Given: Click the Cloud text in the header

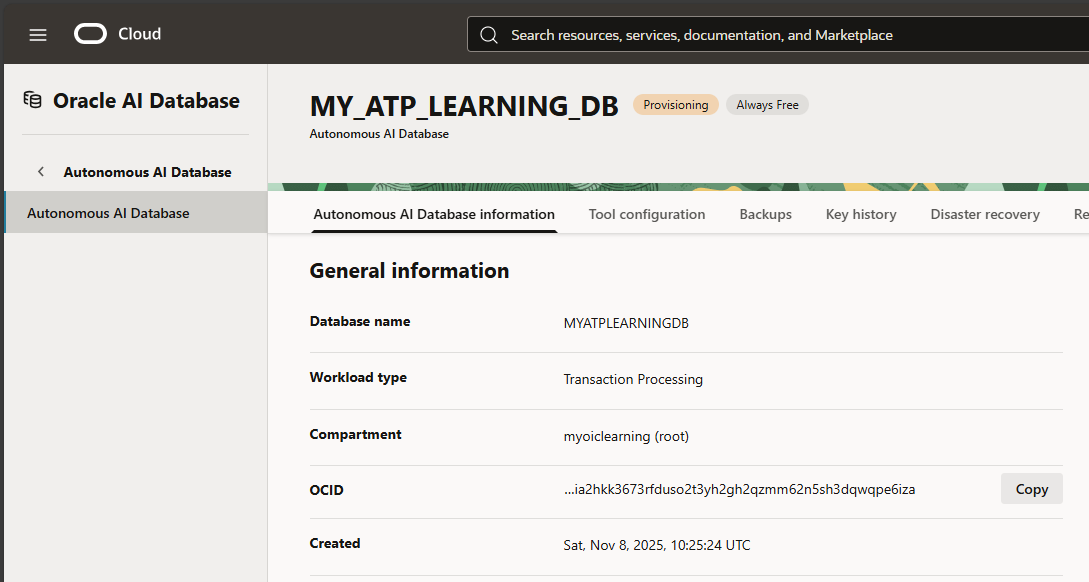Looking at the screenshot, I should [139, 34].
